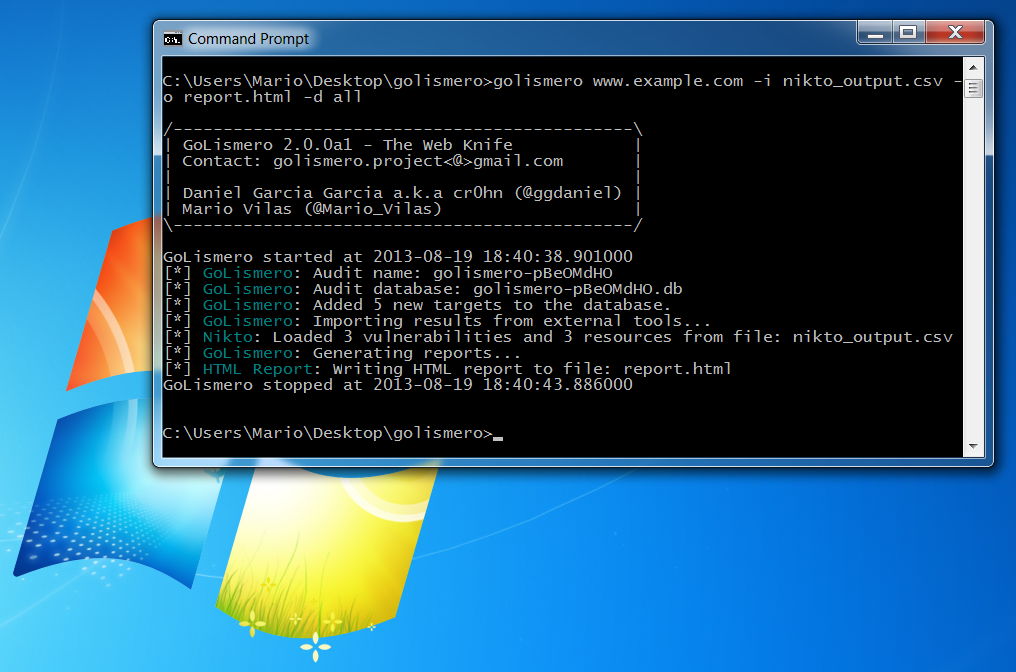The width and height of the screenshot is (1016, 672).
Task: Click the Added 5 new targets log line
Action: 400,305
